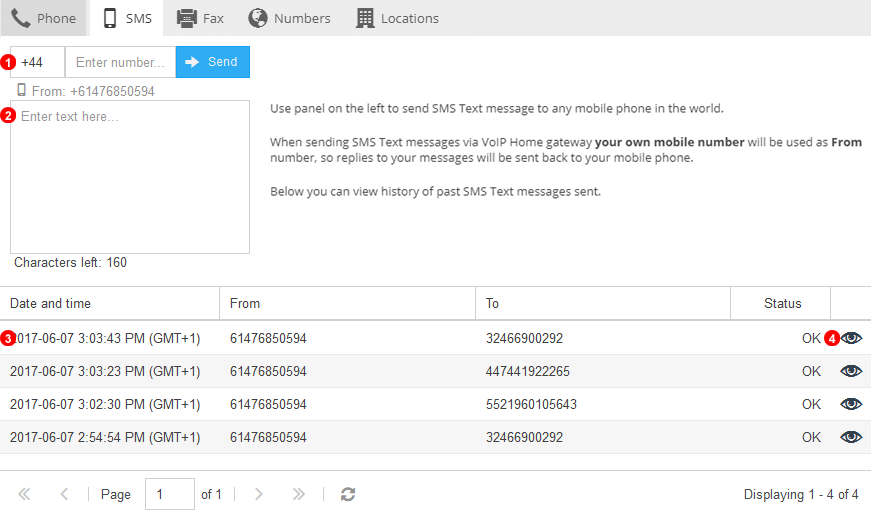
Task: Sort by the To column header
Action: click(x=603, y=303)
